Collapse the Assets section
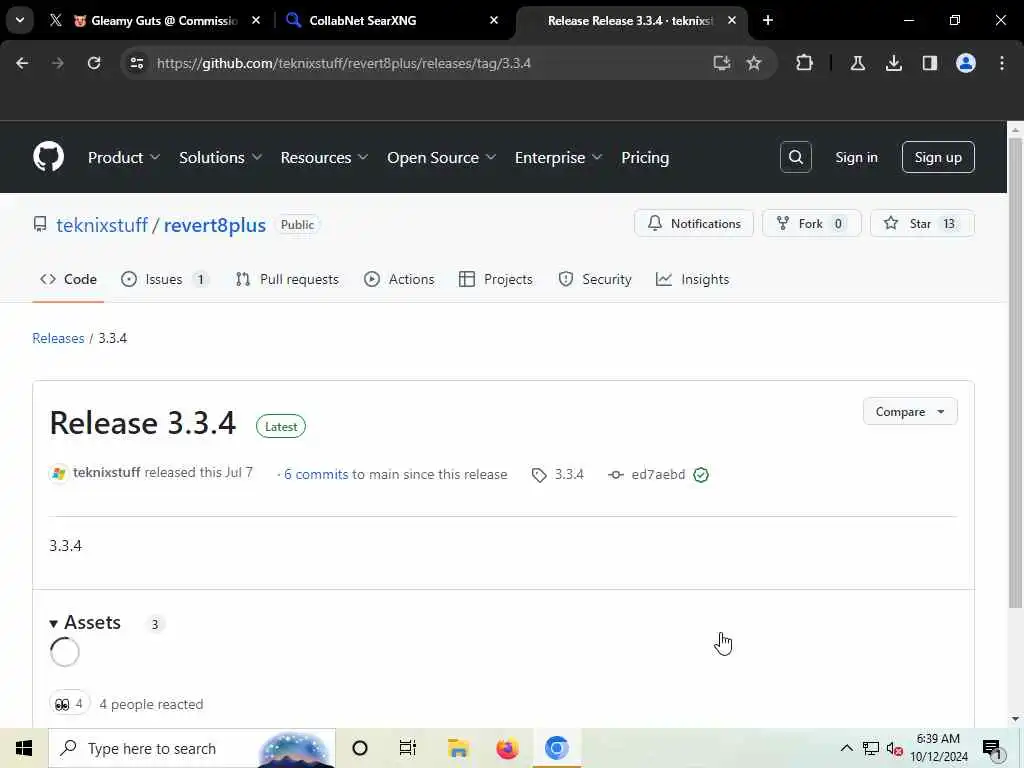The height and width of the screenshot is (768, 1024). click(x=86, y=622)
